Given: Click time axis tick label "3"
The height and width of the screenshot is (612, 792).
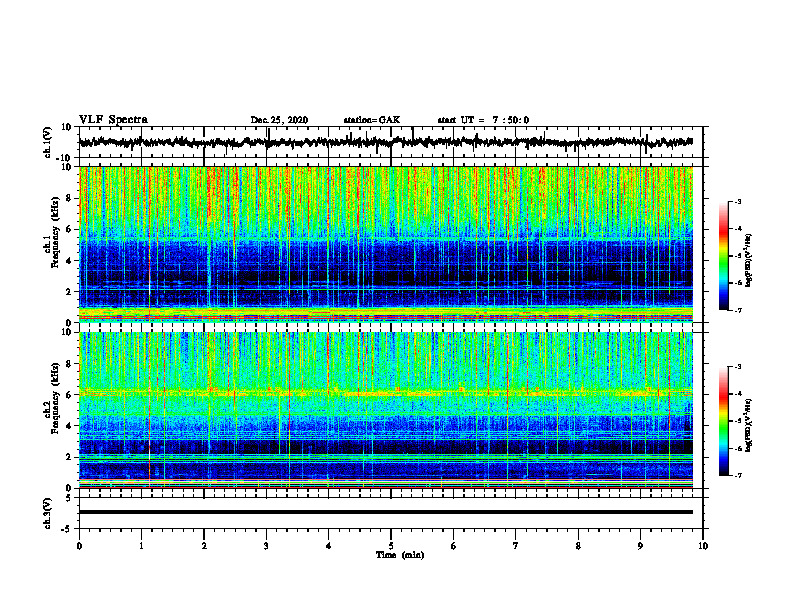Looking at the screenshot, I should coord(266,546).
